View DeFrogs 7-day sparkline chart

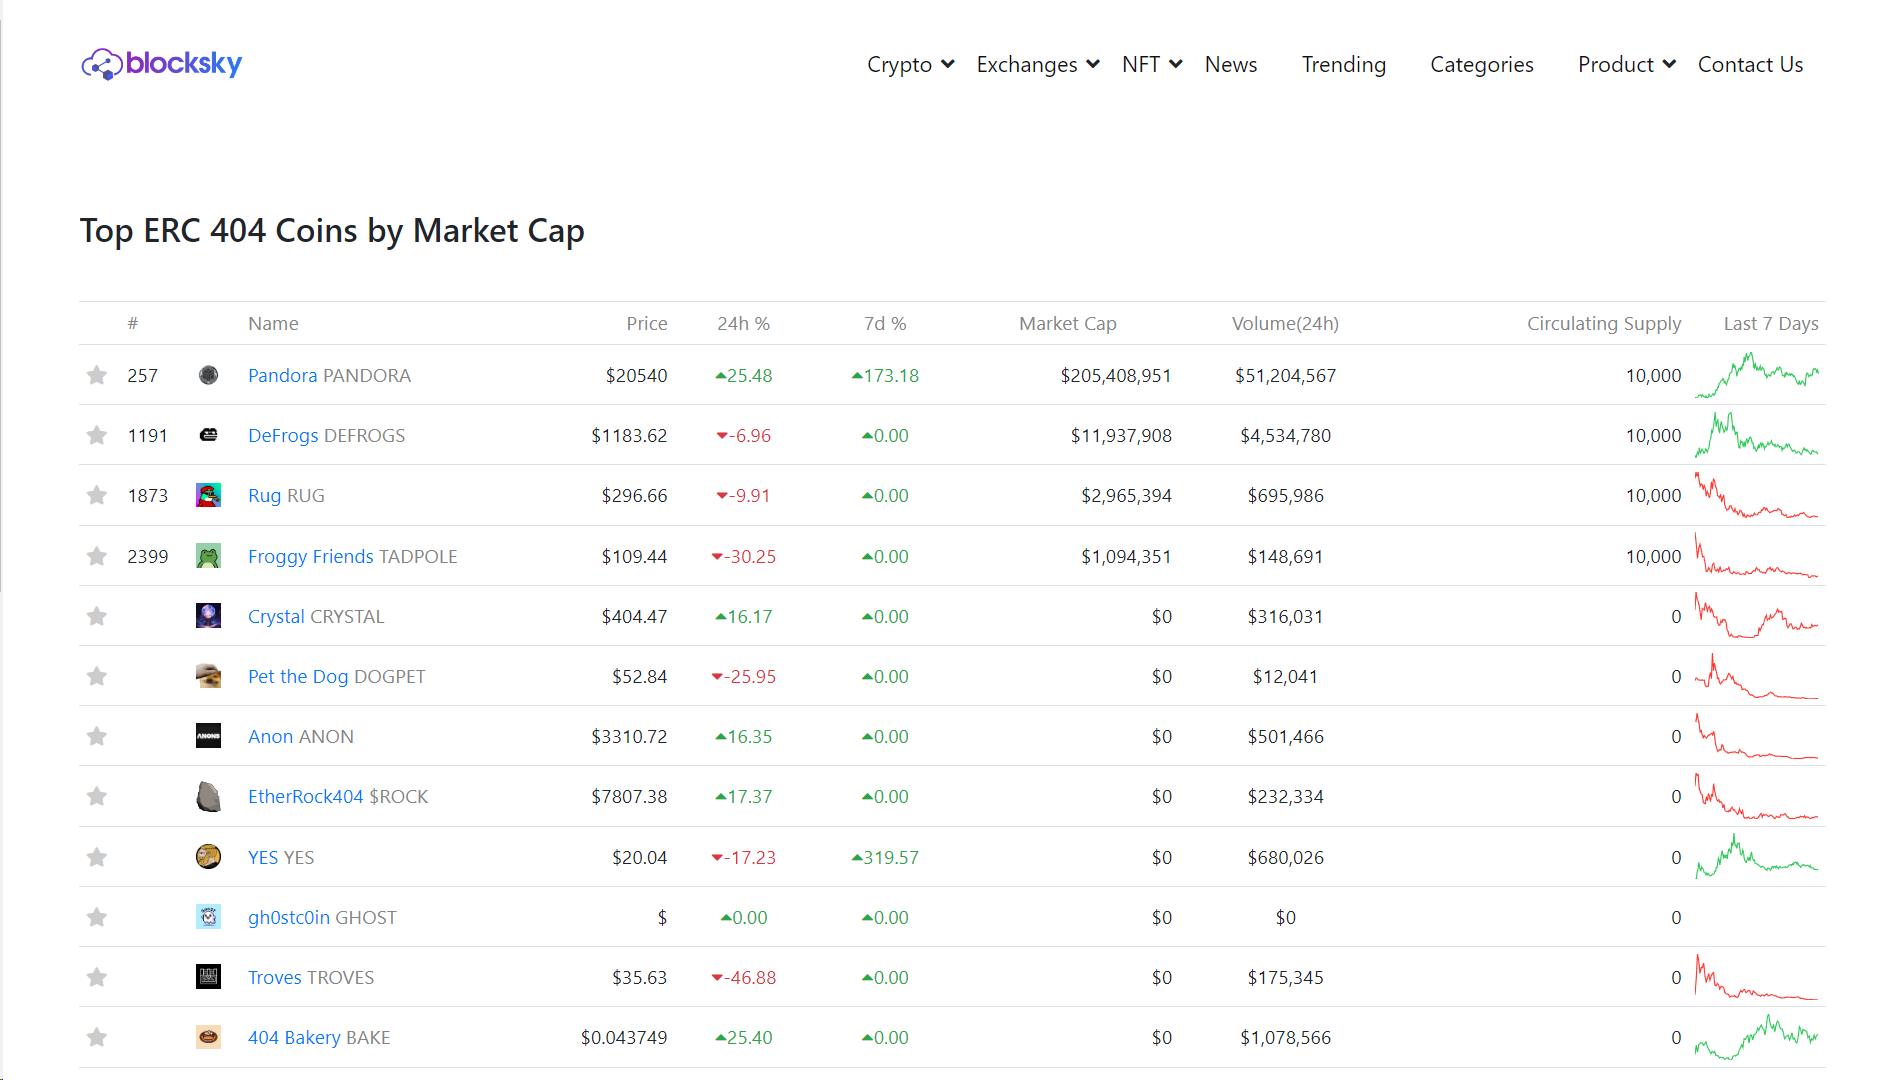(1757, 435)
